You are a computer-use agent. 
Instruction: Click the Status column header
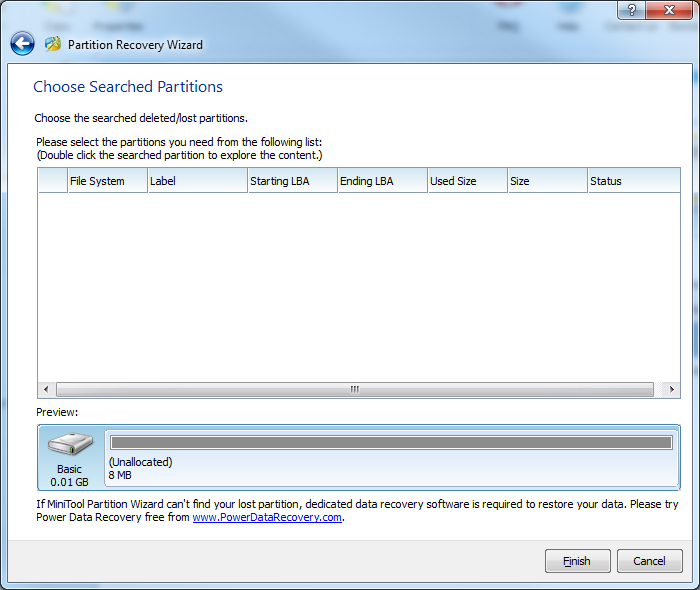[x=634, y=181]
